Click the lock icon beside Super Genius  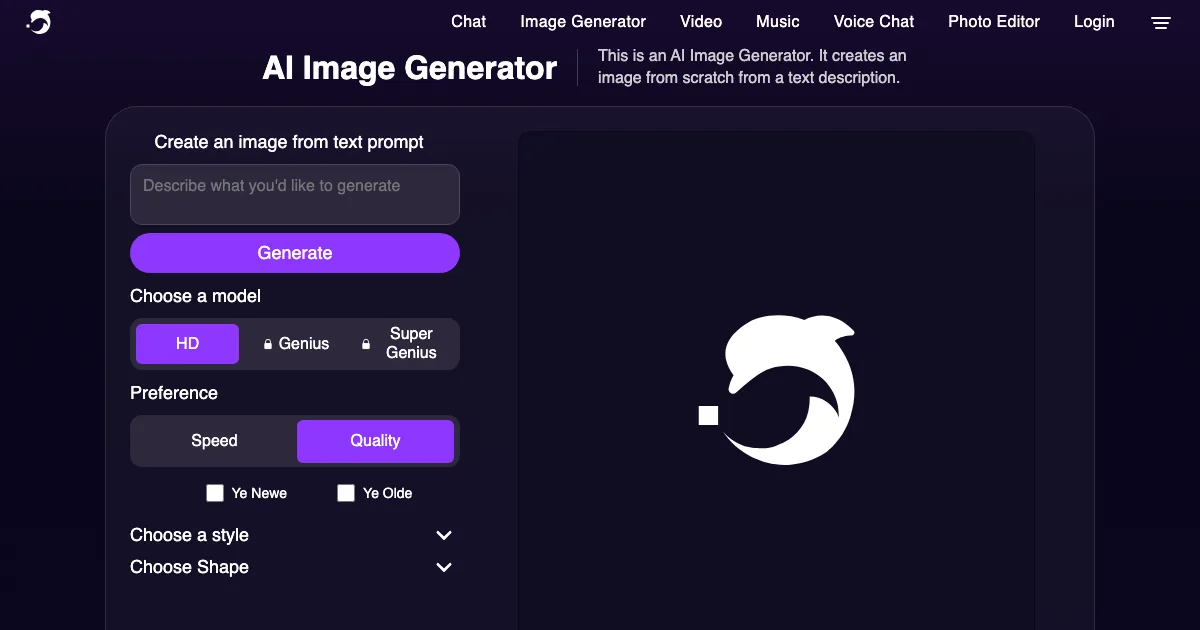(x=366, y=344)
